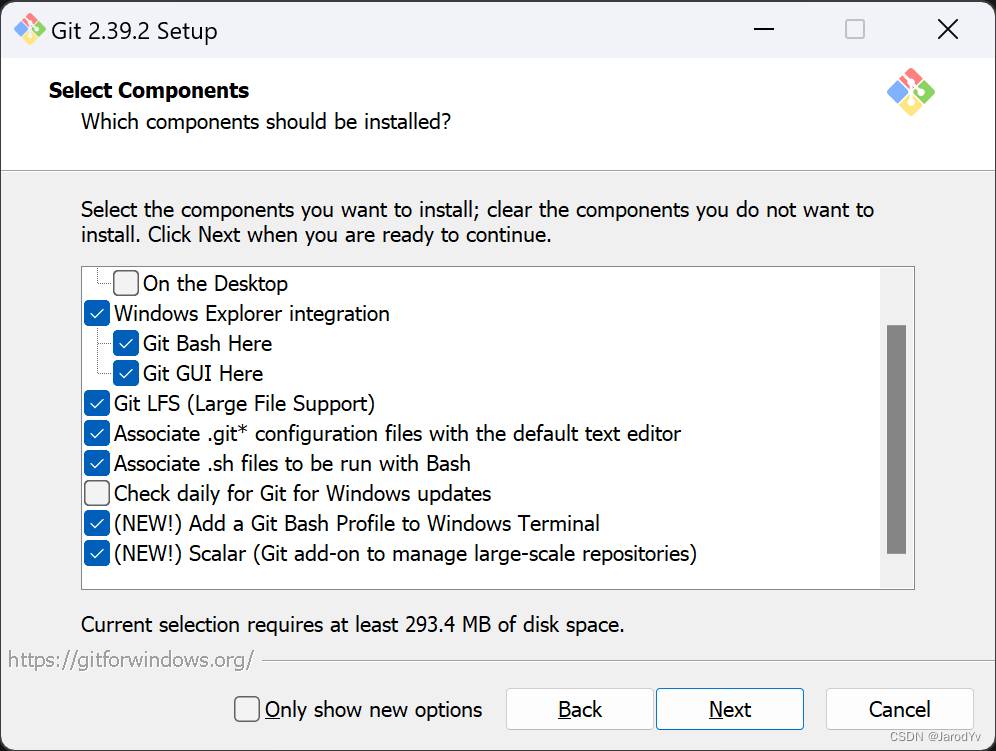Enable the On the Desktop checkbox
The width and height of the screenshot is (996, 751).
(127, 283)
